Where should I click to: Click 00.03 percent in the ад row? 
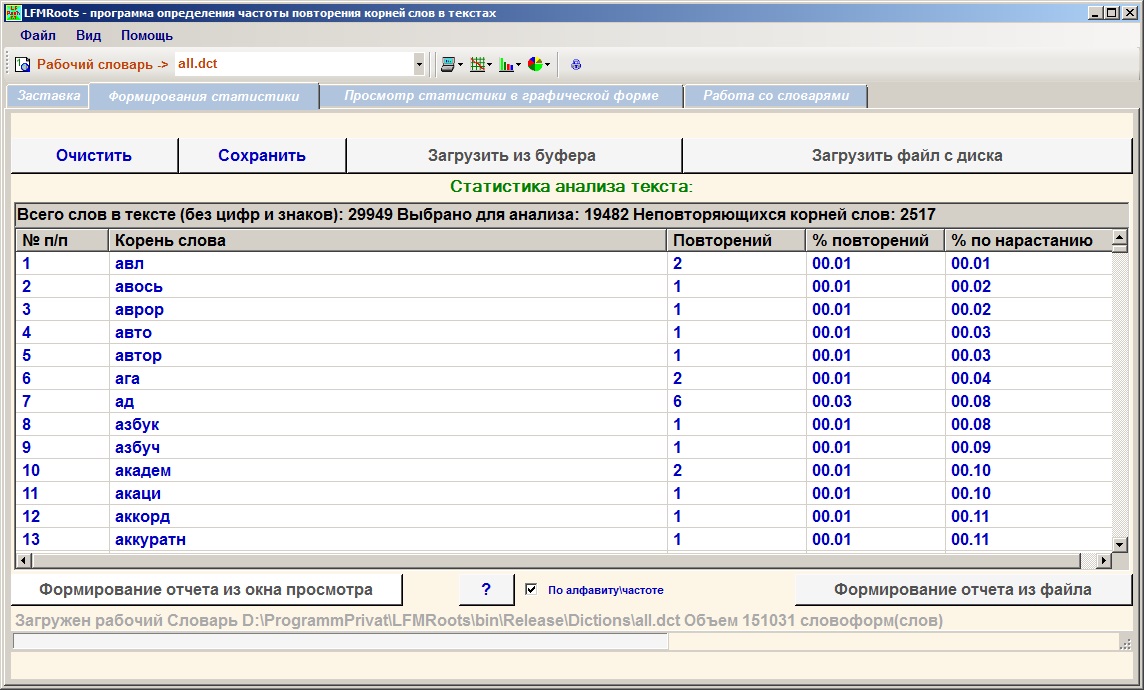point(832,401)
